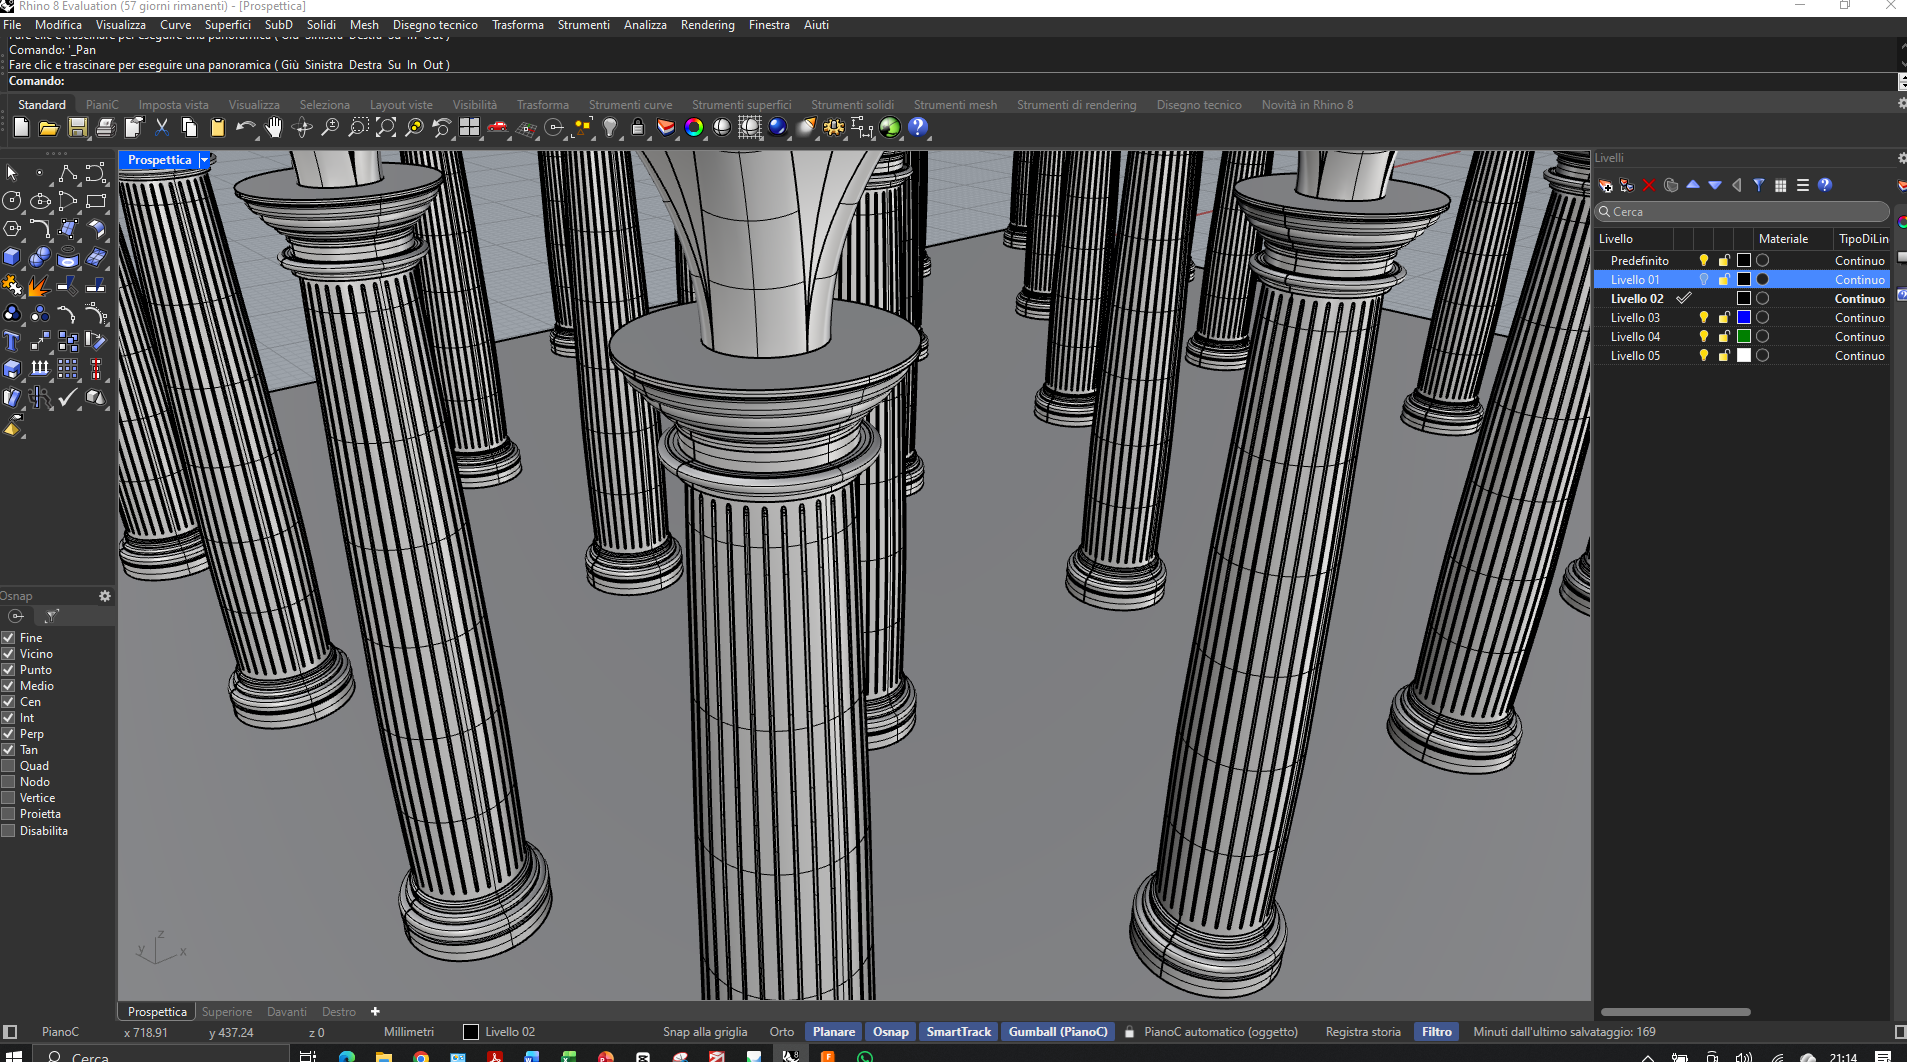Select the Box solid tool

click(12, 258)
